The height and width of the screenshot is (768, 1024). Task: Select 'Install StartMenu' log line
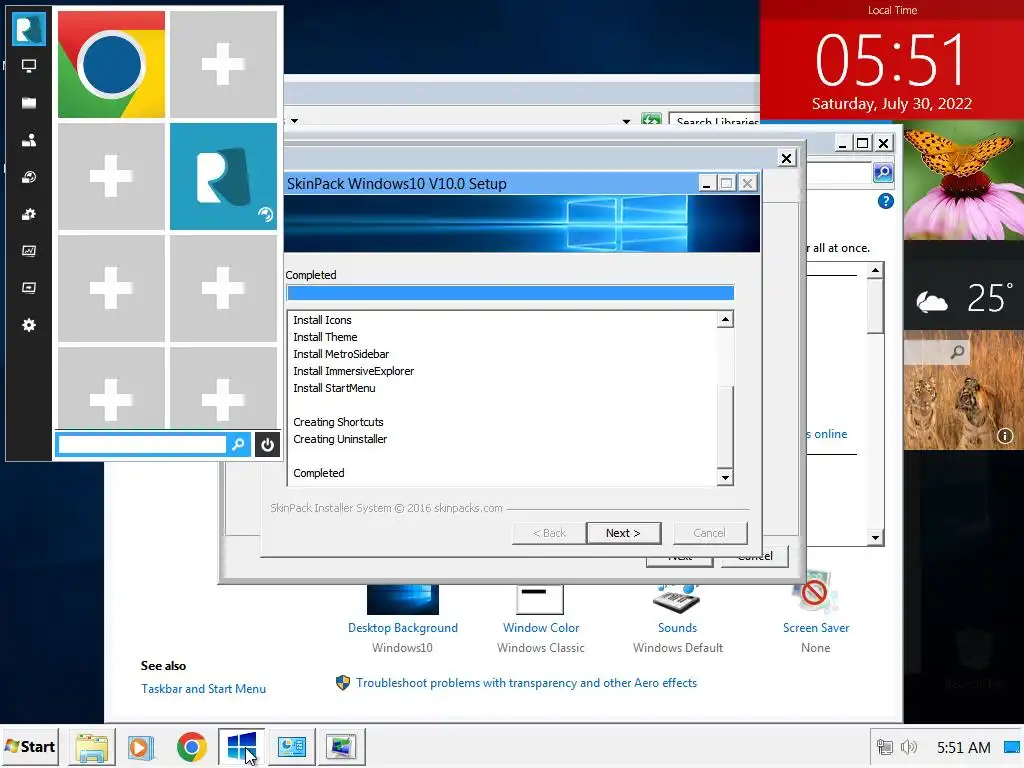tap(334, 388)
